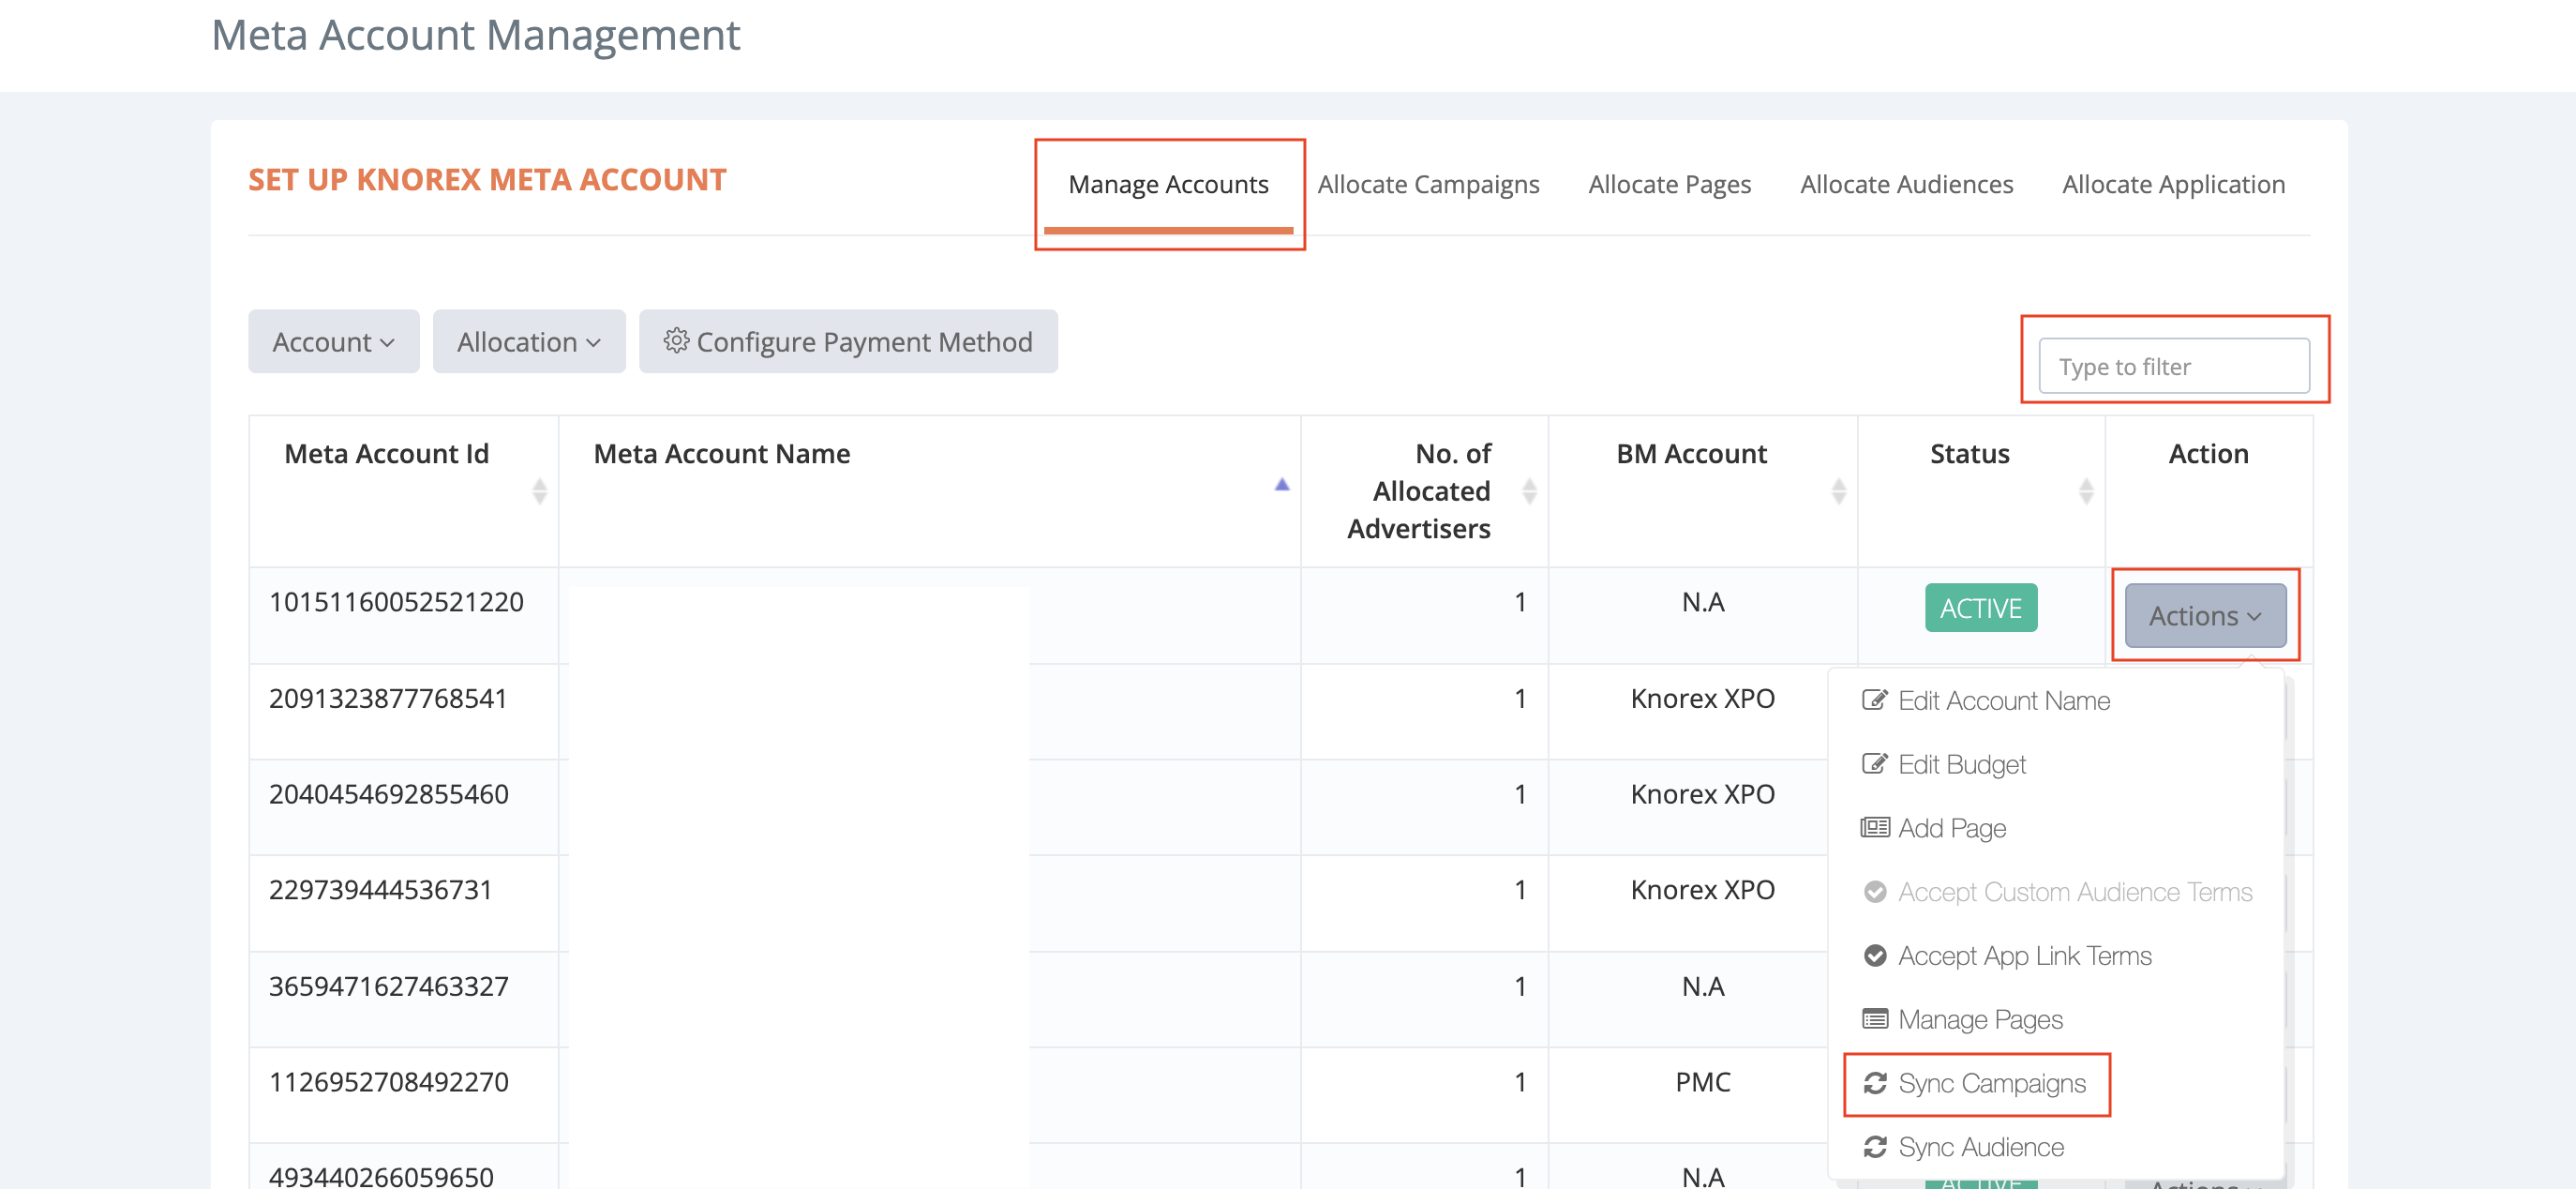Screen dimensions: 2576x1189
Task: Click the Accept App Link Terms checkmark icon
Action: [1875, 956]
